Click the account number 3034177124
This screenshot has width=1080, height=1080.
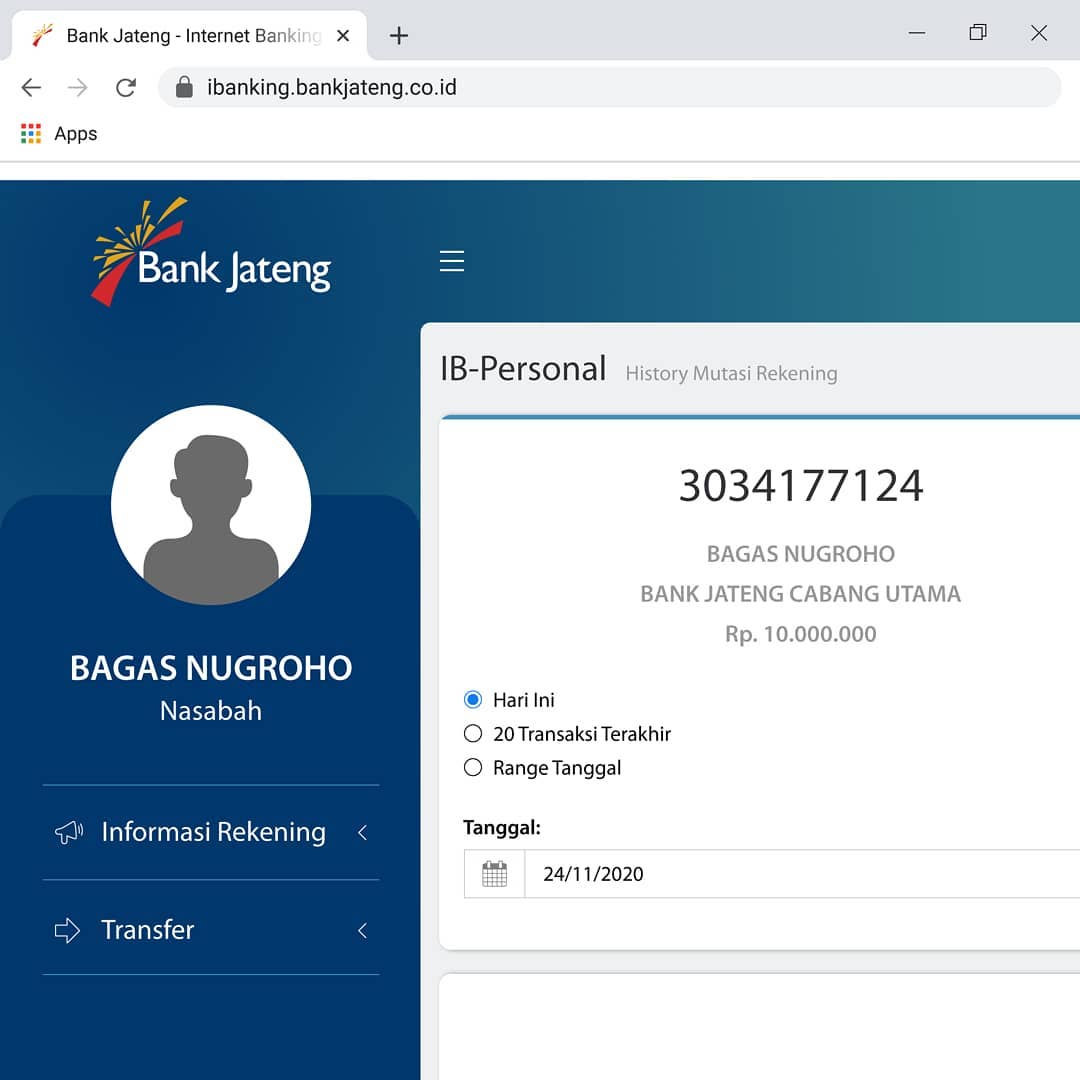[x=800, y=486]
